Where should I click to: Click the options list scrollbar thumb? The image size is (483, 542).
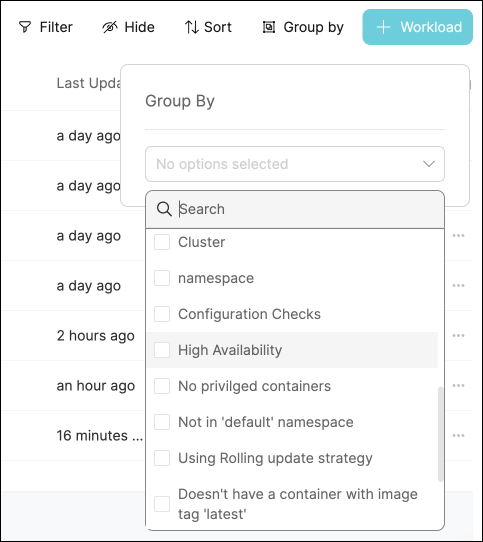[x=440, y=434]
